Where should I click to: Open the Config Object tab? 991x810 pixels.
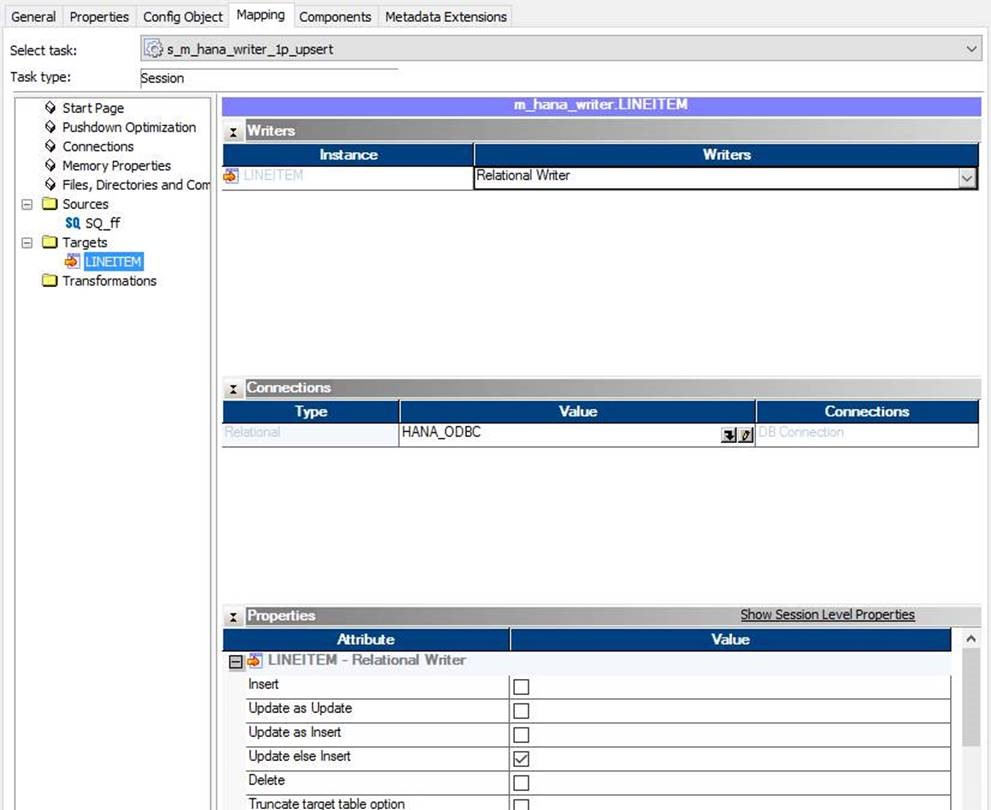(x=183, y=16)
